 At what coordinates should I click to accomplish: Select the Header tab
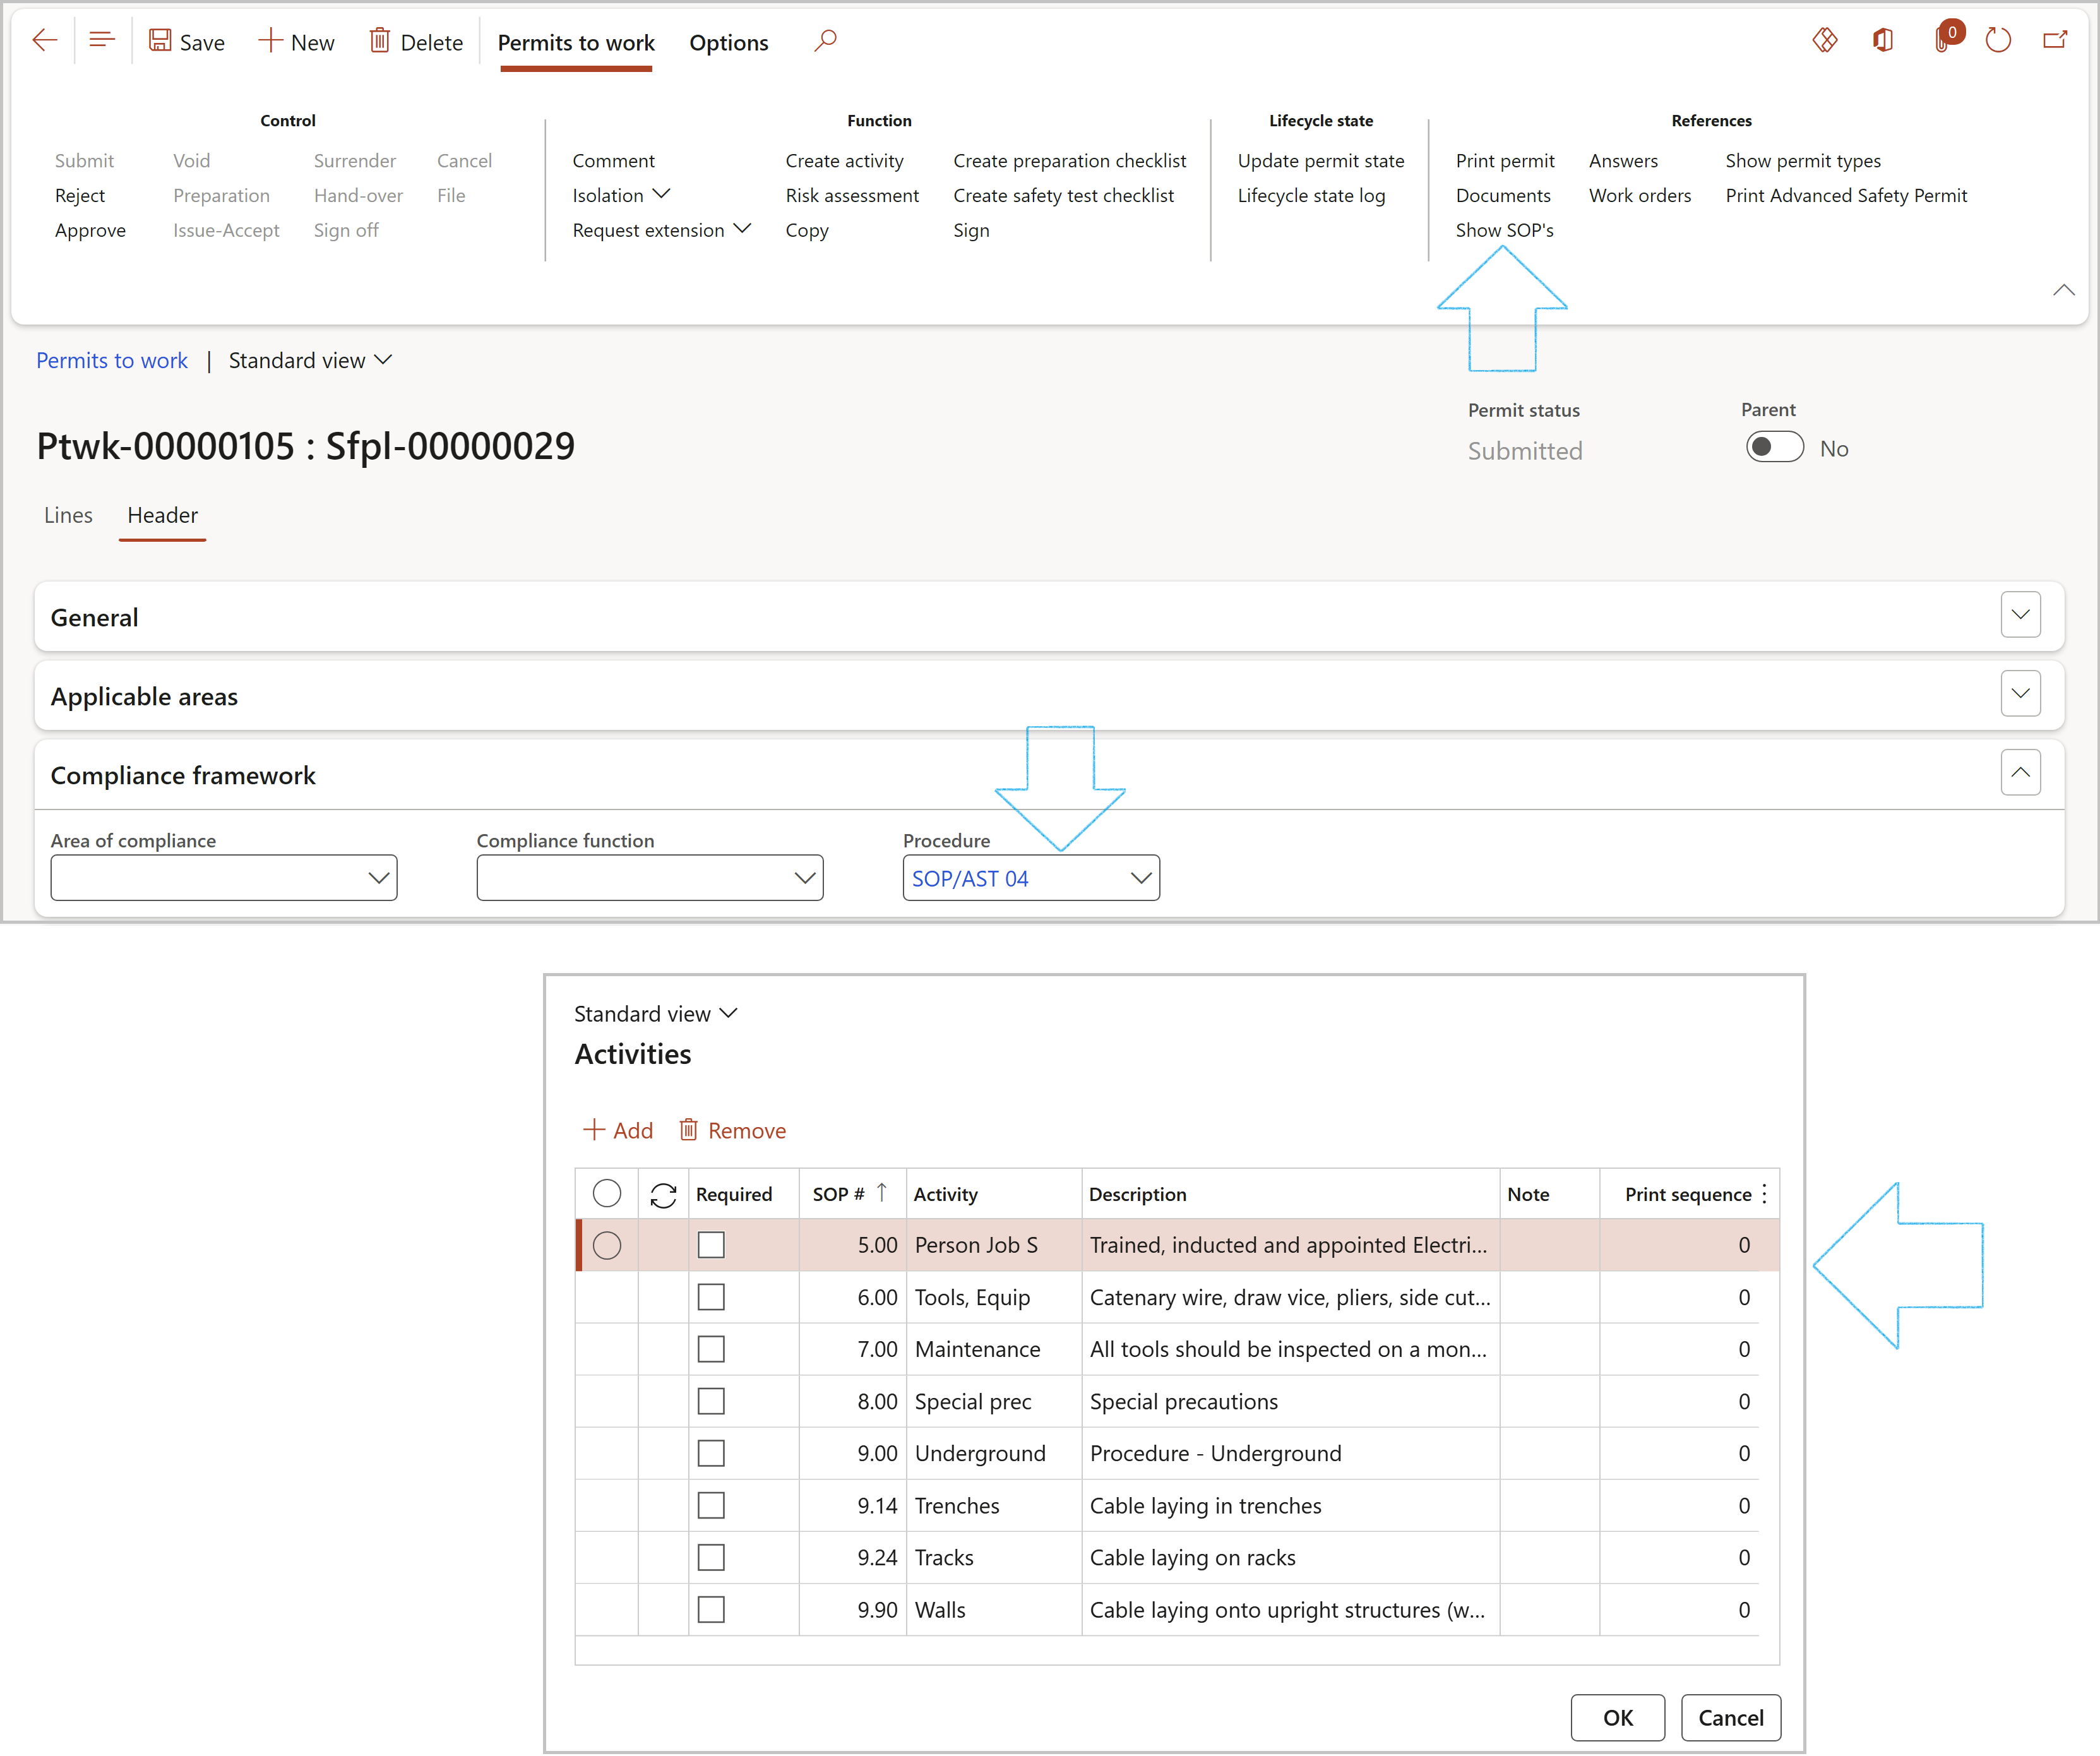point(162,516)
